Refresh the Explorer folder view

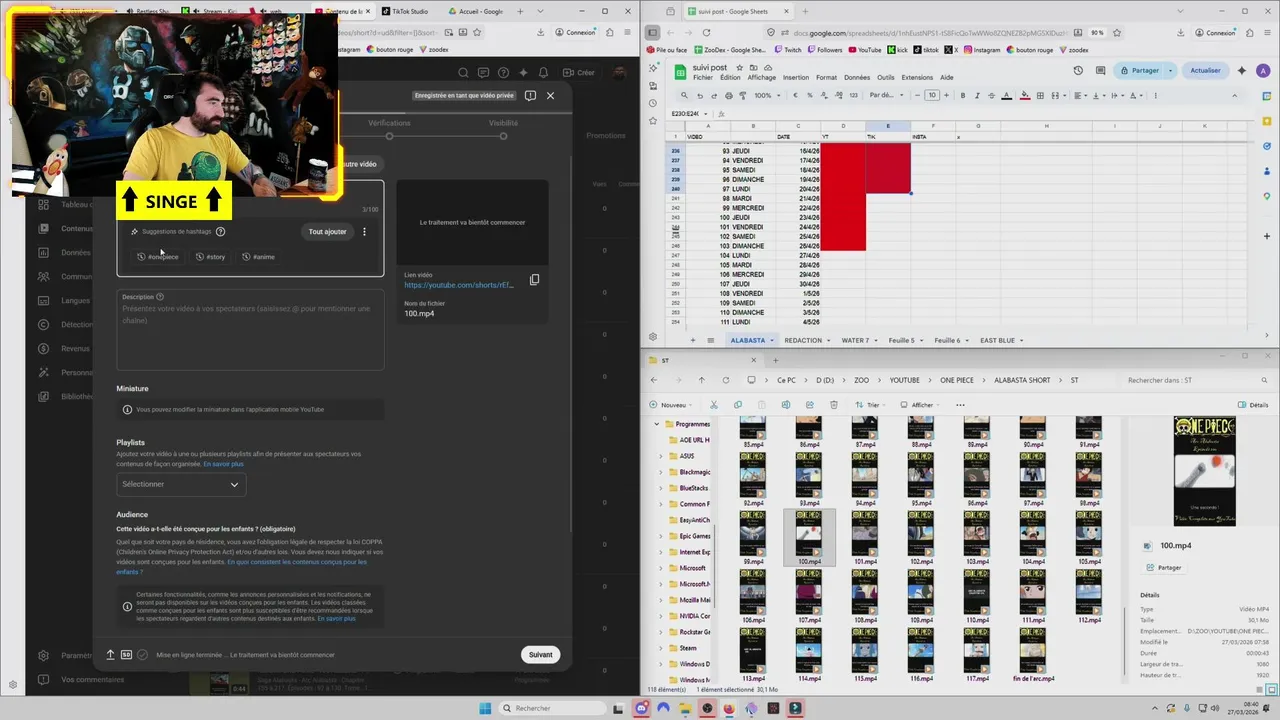(725, 380)
